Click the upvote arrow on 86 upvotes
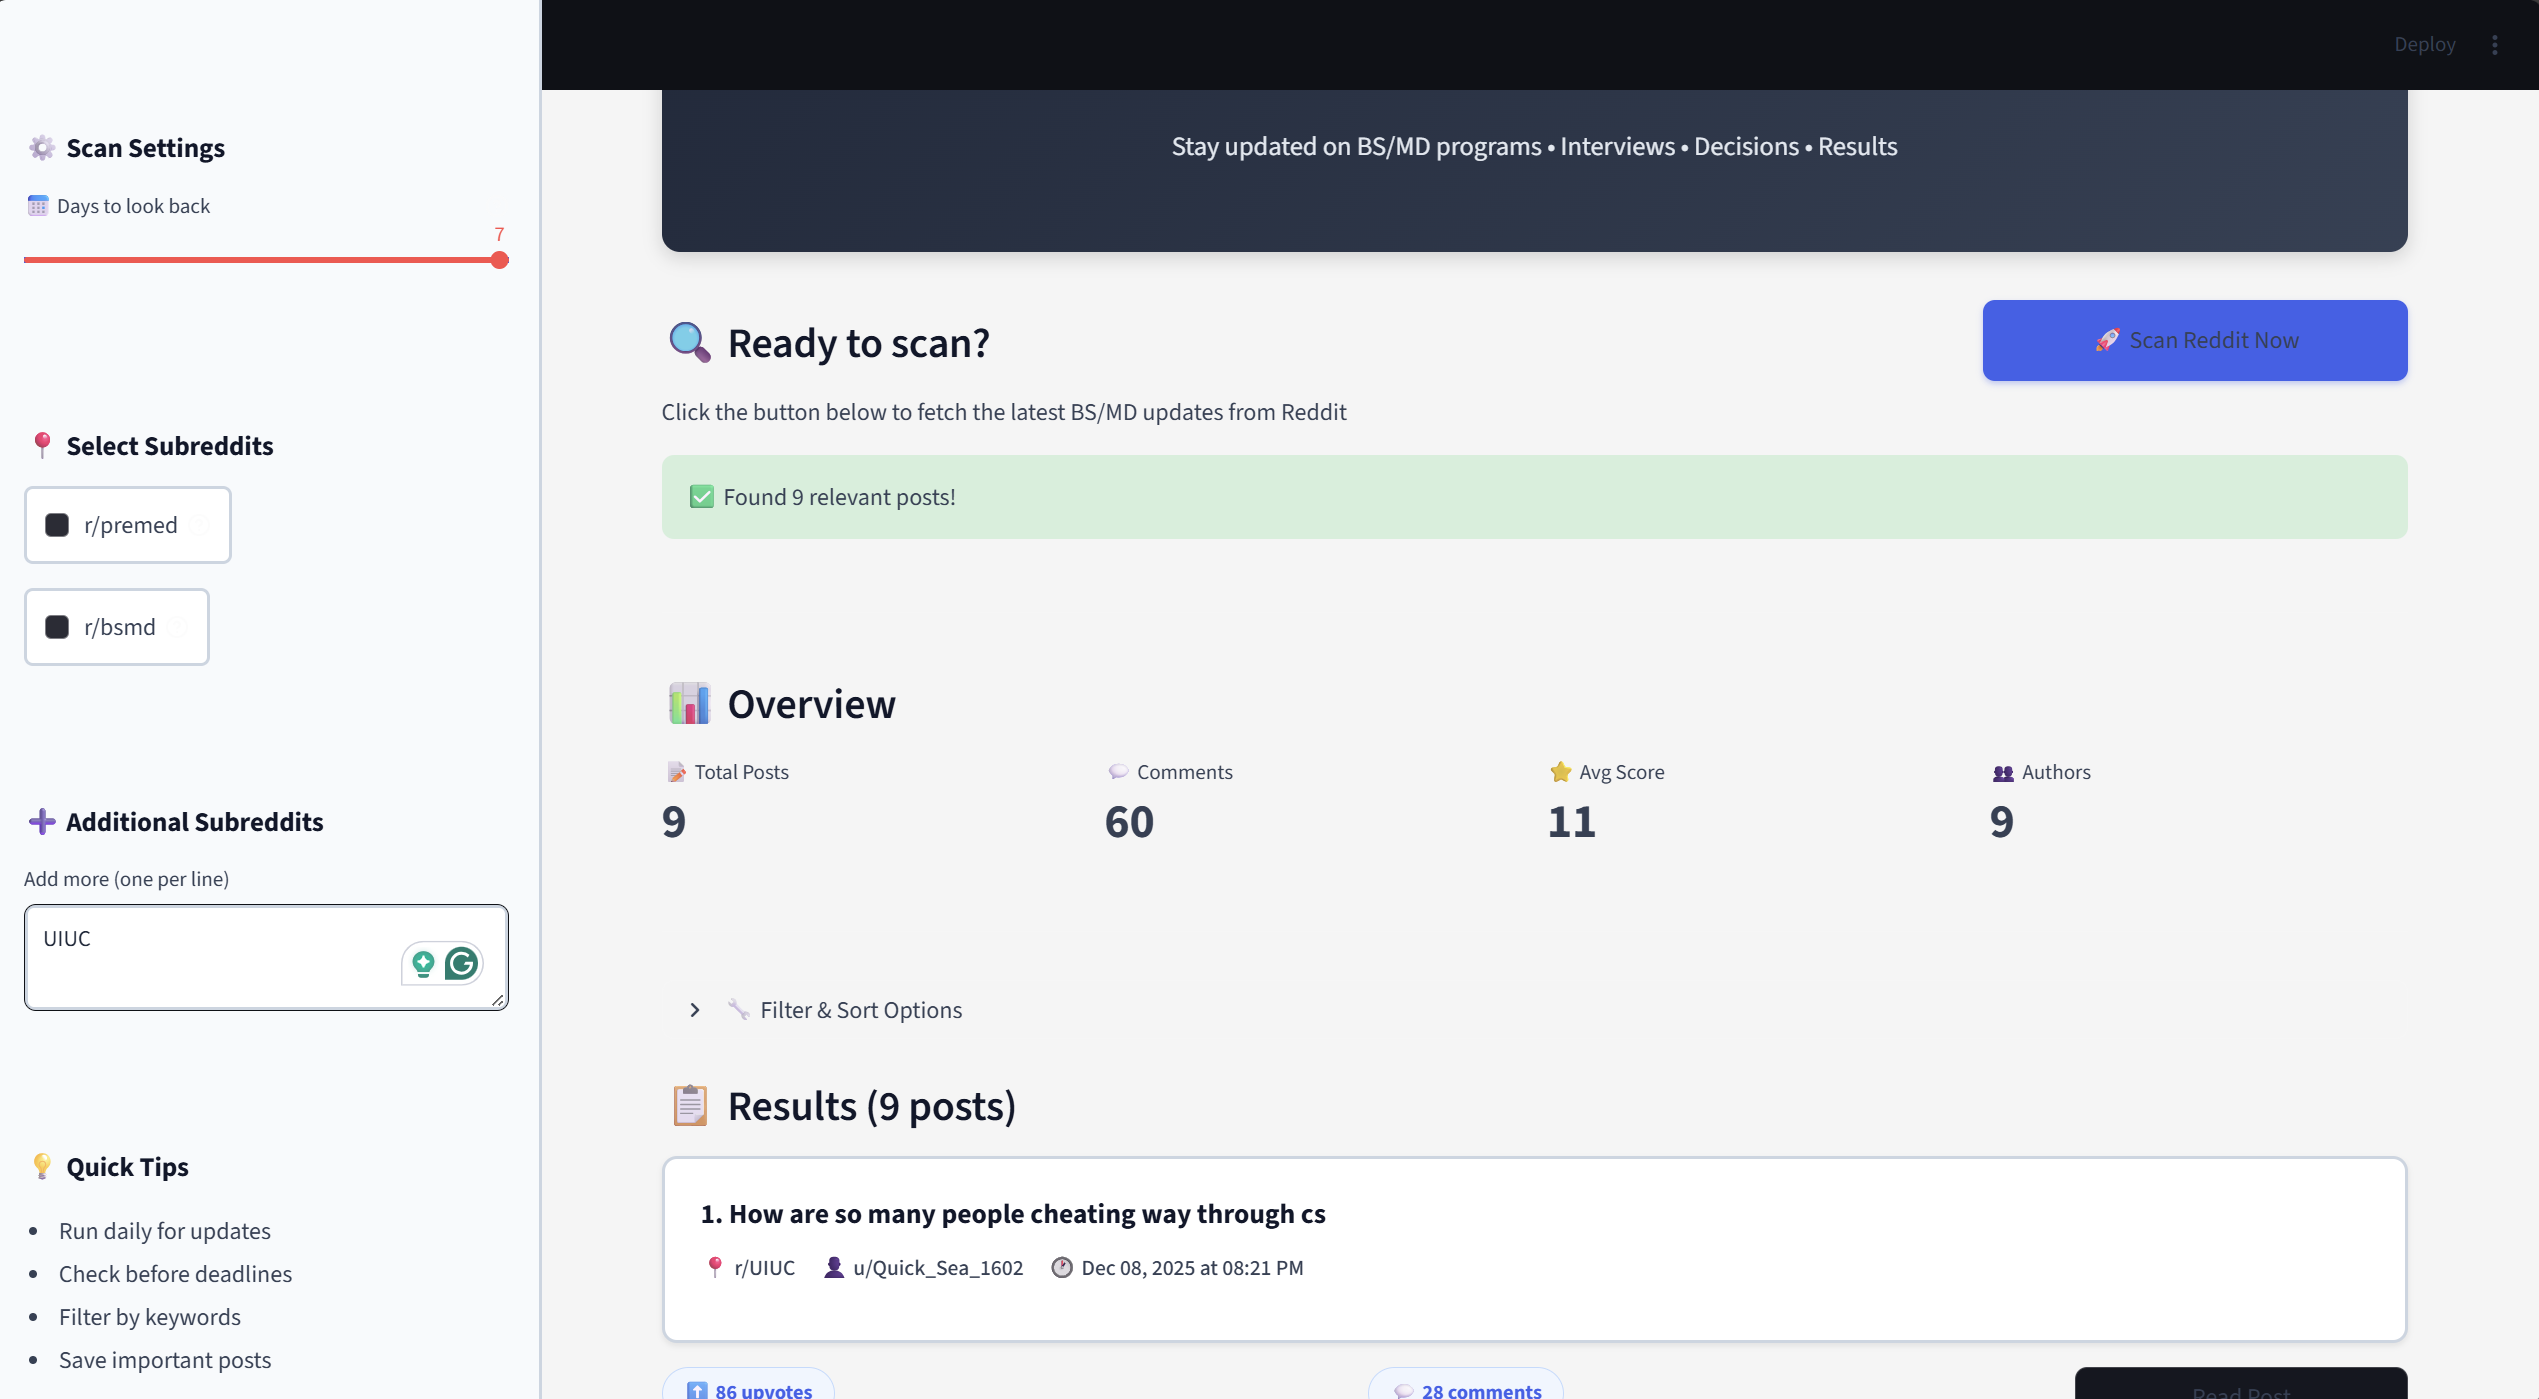Viewport: 2539px width, 1399px height. (698, 1389)
